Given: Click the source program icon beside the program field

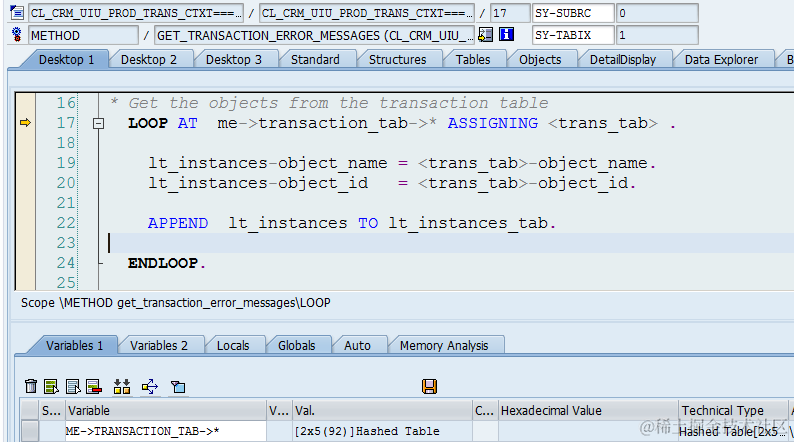Looking at the screenshot, I should pyautogui.click(x=17, y=13).
